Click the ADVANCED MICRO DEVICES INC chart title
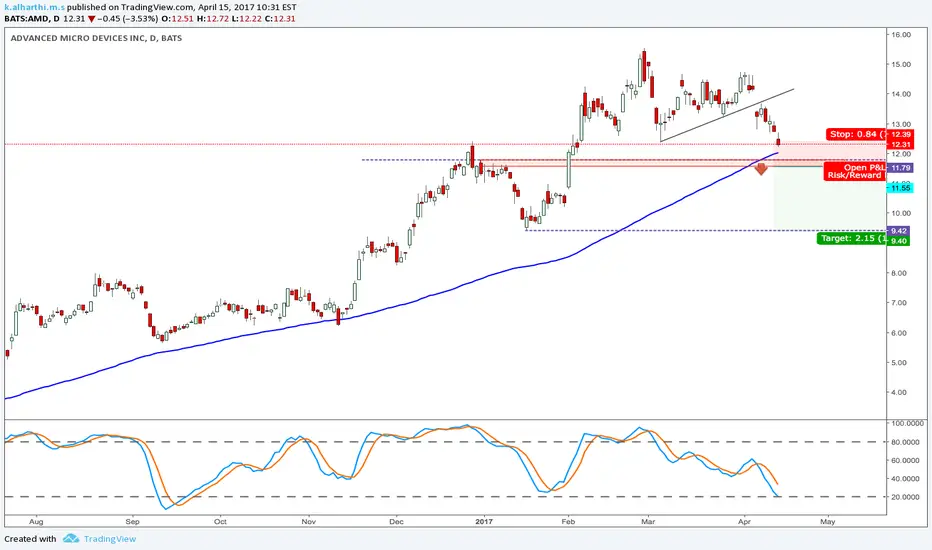932x550 pixels. pyautogui.click(x=96, y=38)
